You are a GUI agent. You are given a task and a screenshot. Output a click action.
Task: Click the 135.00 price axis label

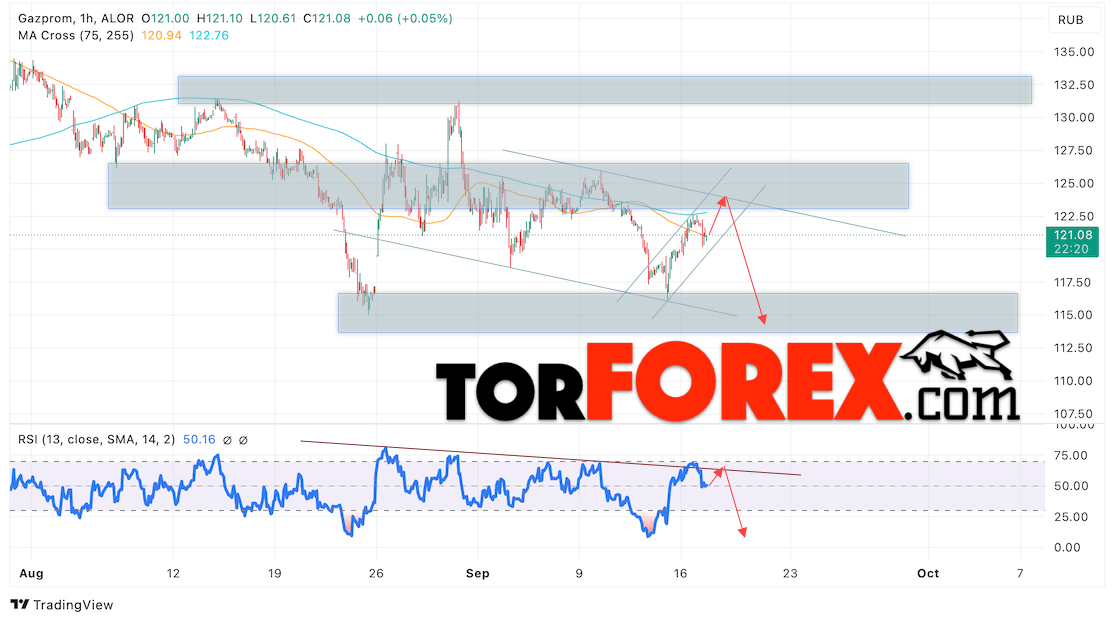pos(1074,52)
